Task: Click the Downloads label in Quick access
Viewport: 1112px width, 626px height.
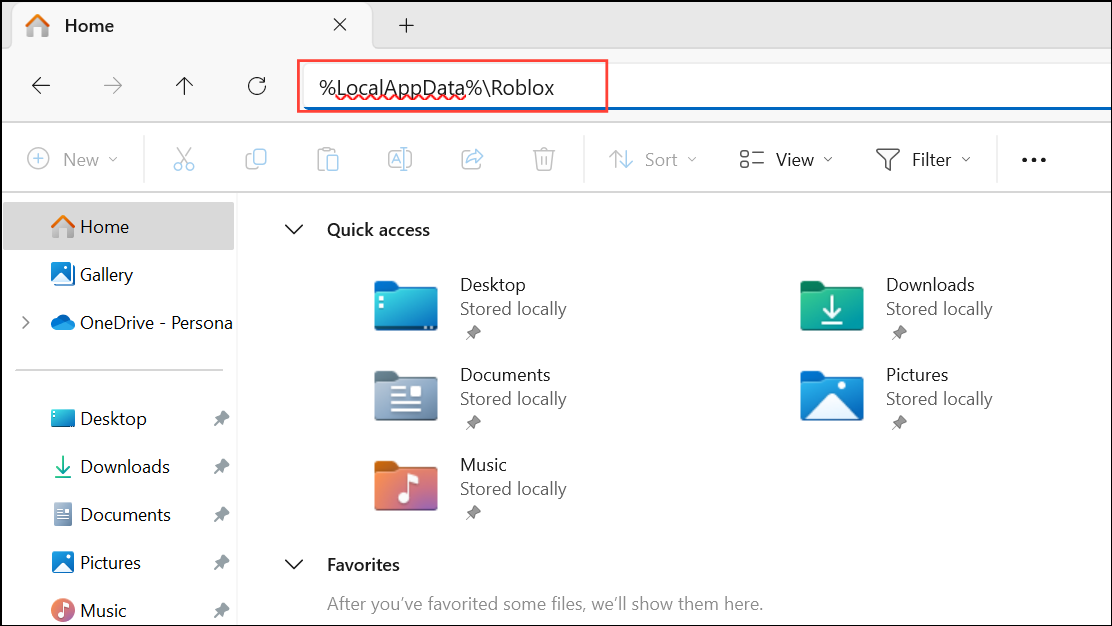Action: pos(930,284)
